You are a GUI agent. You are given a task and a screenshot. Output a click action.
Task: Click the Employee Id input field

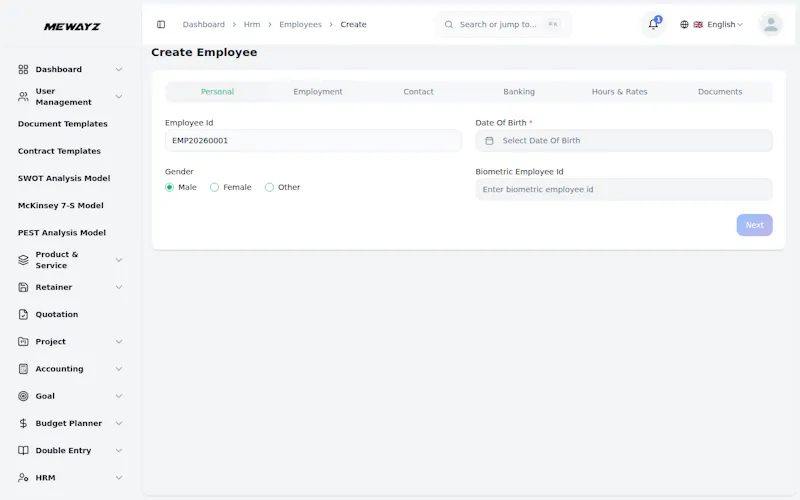tap(313, 141)
